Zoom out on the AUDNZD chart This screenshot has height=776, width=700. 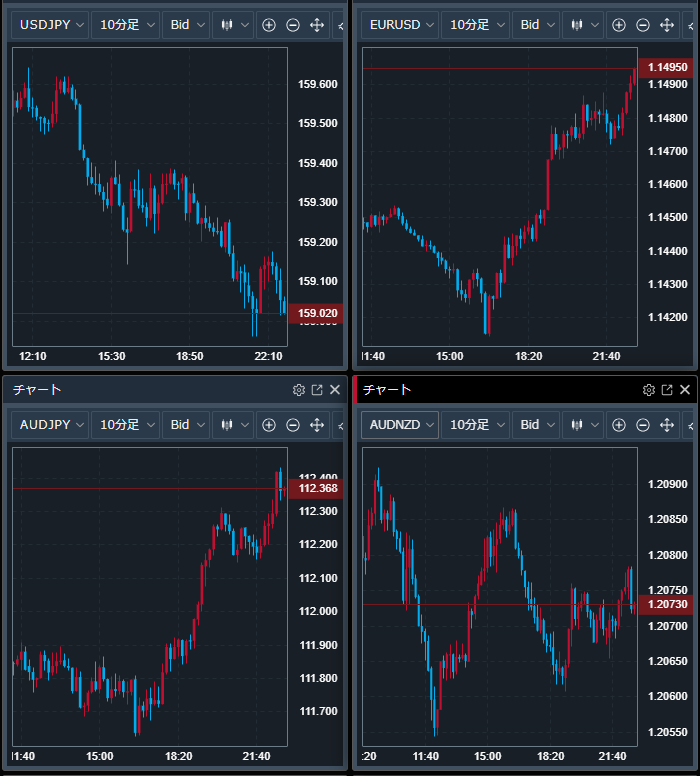coord(643,425)
